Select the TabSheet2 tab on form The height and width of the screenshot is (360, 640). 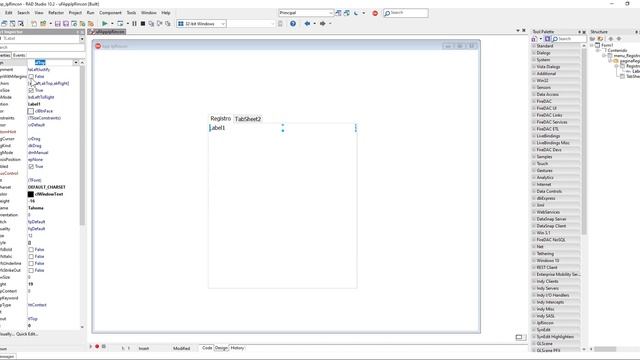(x=248, y=119)
